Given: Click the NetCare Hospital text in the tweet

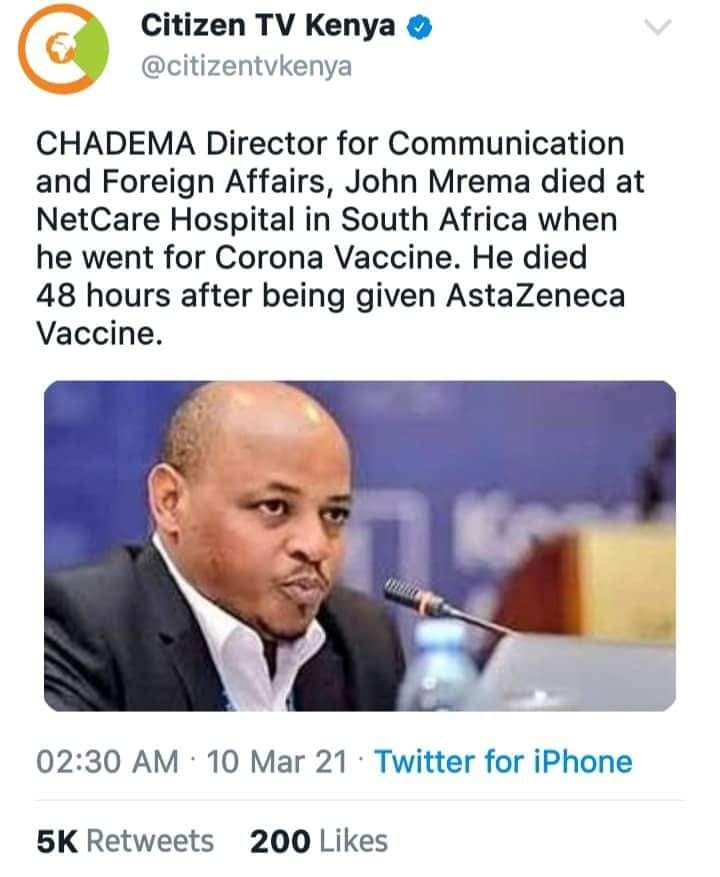Looking at the screenshot, I should (165, 219).
